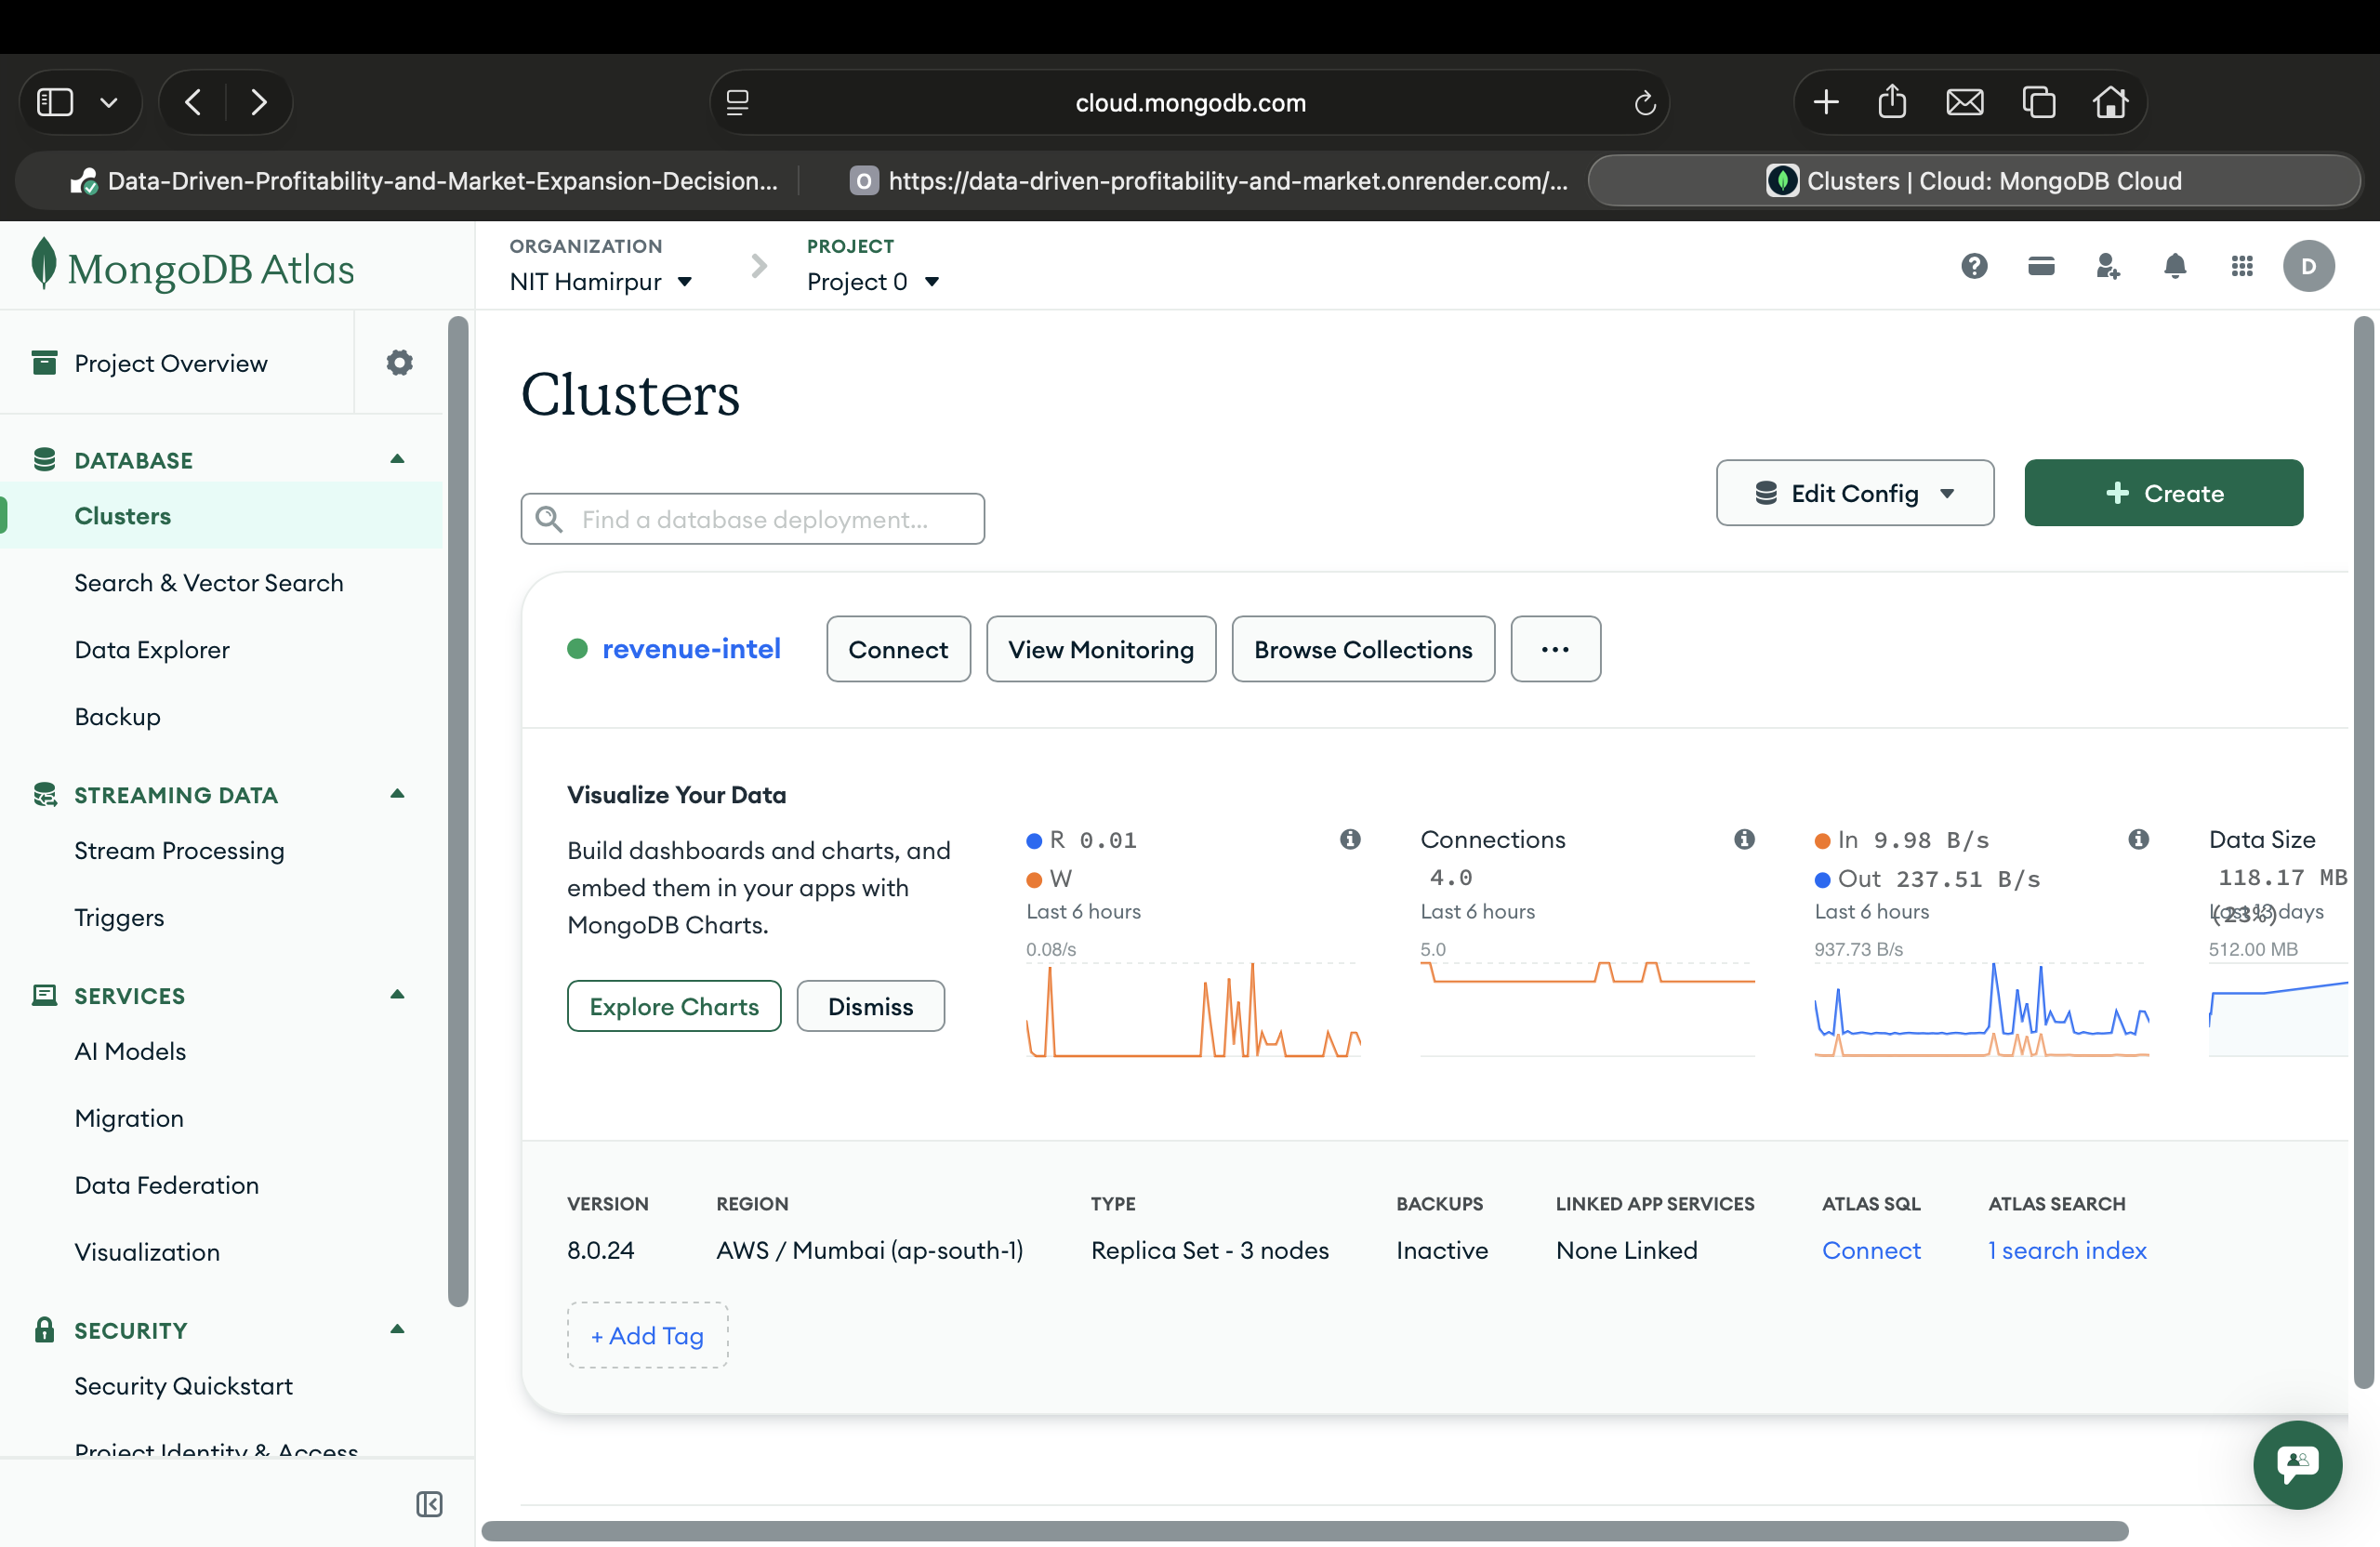Click Connect for revenue-intel cluster

898,649
